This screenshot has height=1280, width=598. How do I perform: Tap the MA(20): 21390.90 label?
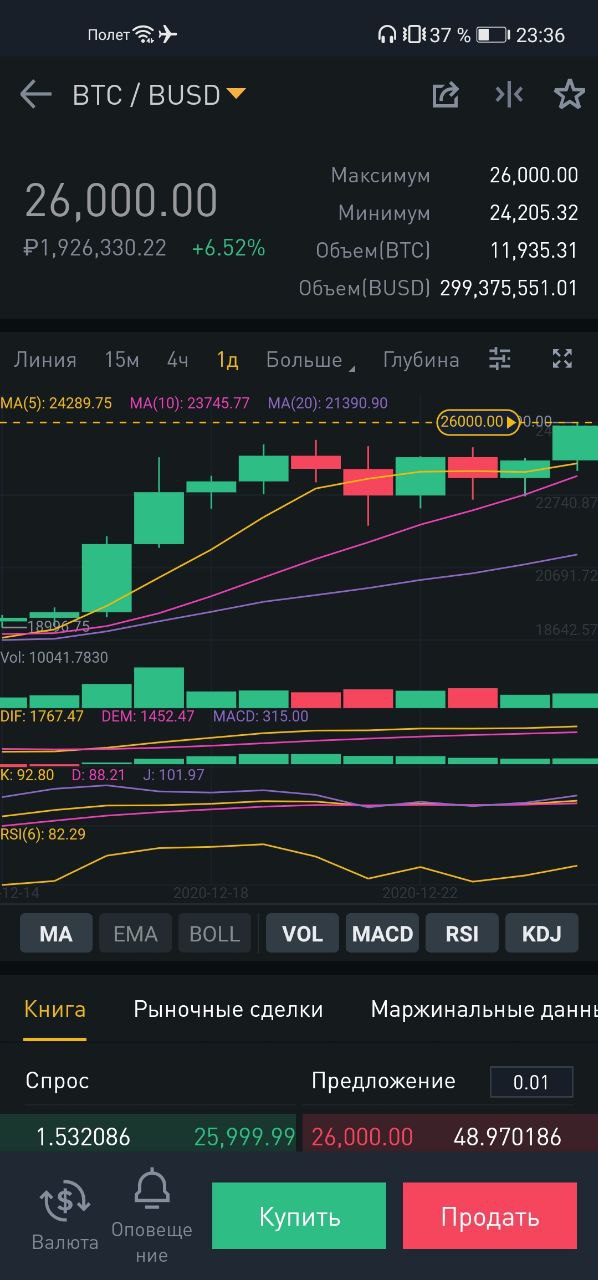click(x=328, y=403)
